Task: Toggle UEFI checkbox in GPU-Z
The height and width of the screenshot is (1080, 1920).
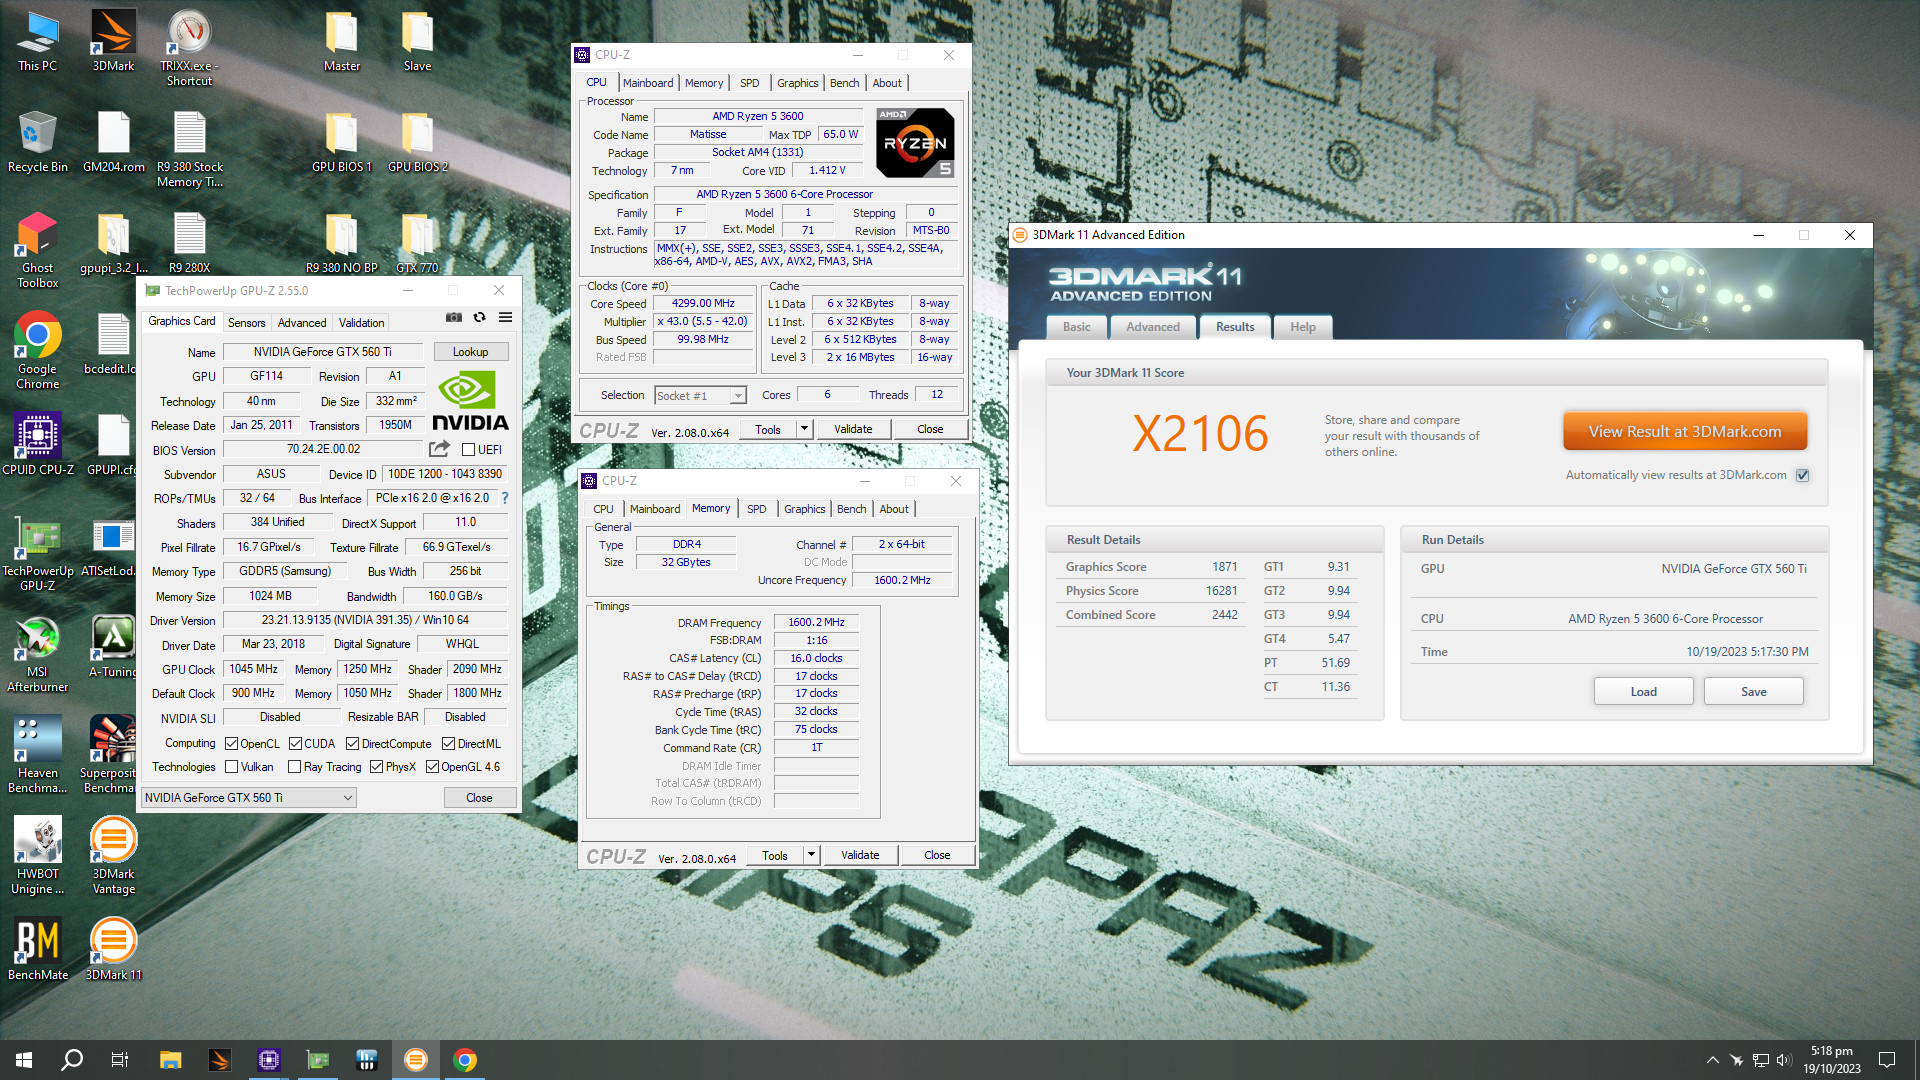Action: tap(468, 450)
